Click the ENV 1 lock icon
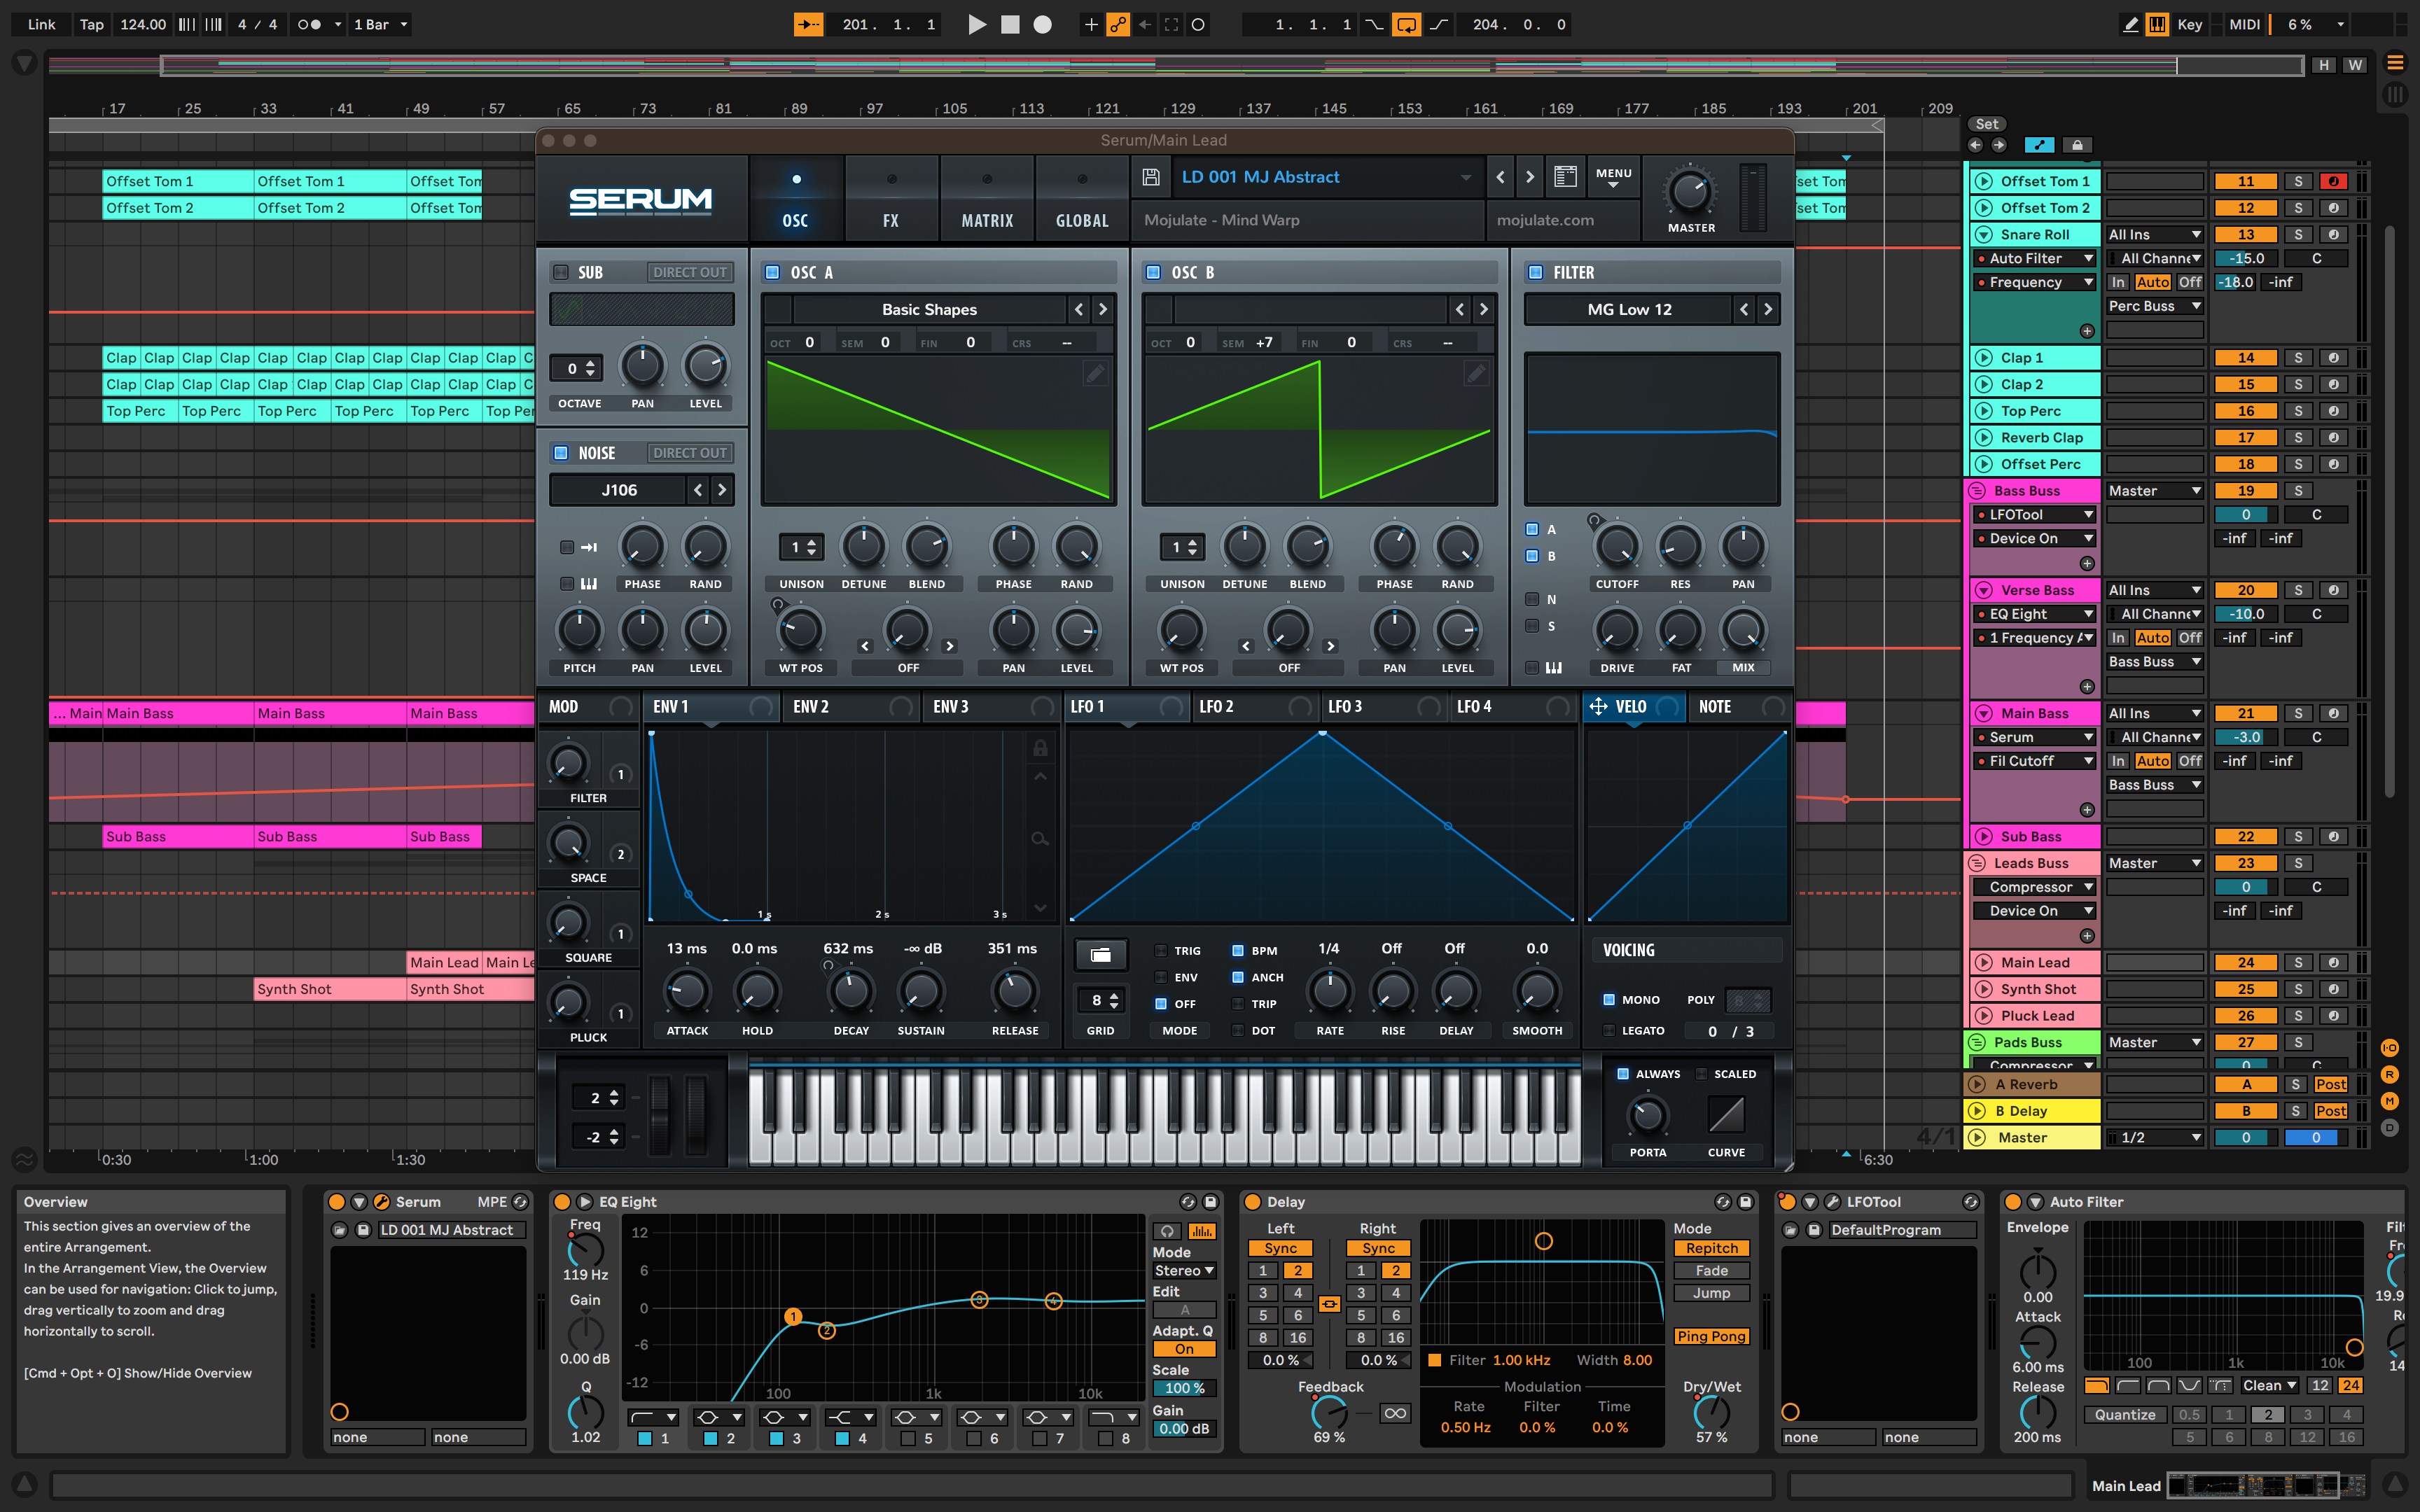Image resolution: width=2420 pixels, height=1512 pixels. pyautogui.click(x=1040, y=747)
